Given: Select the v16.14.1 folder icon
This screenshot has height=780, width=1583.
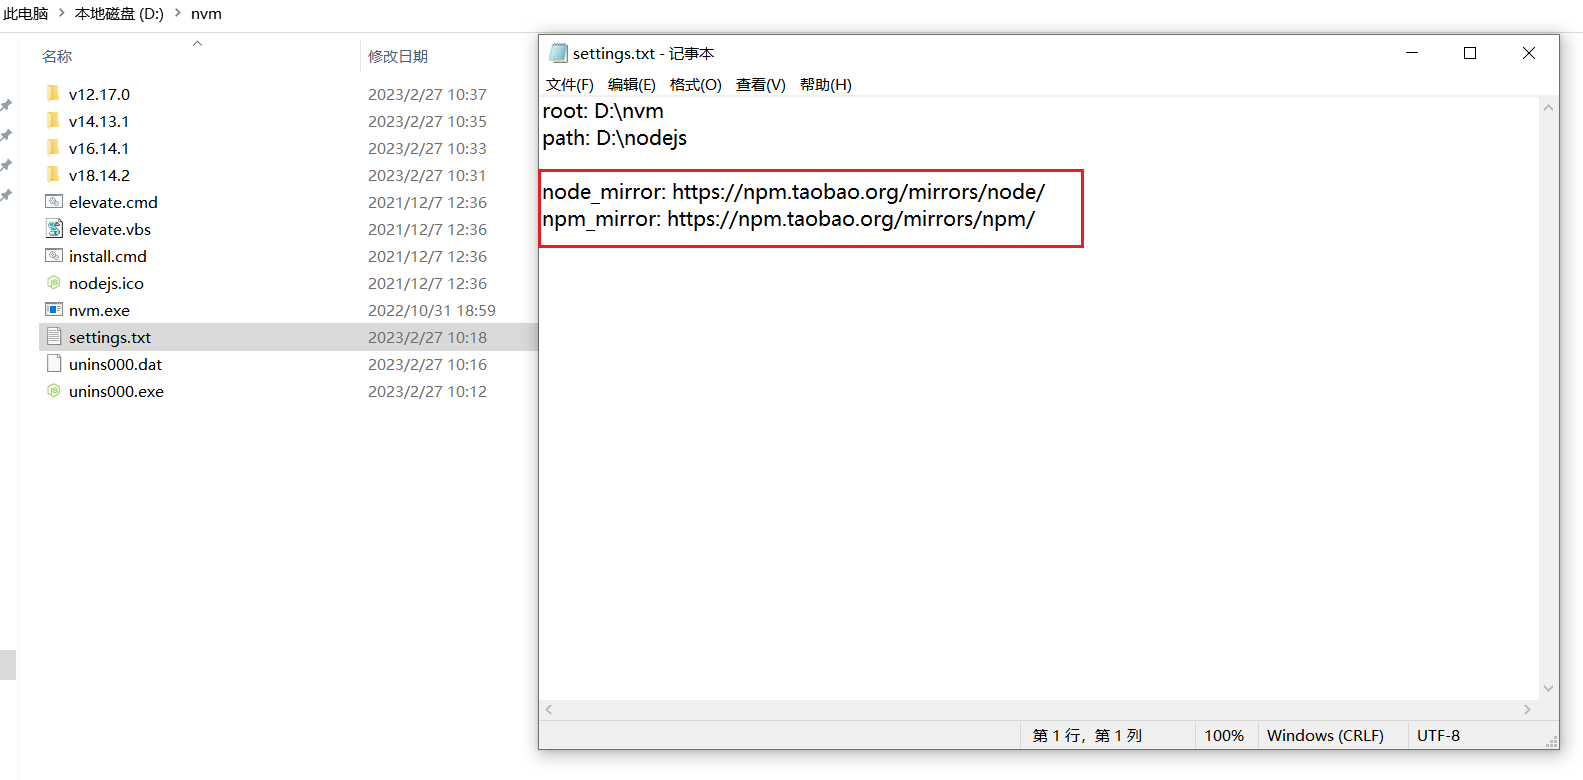Looking at the screenshot, I should coord(53,147).
